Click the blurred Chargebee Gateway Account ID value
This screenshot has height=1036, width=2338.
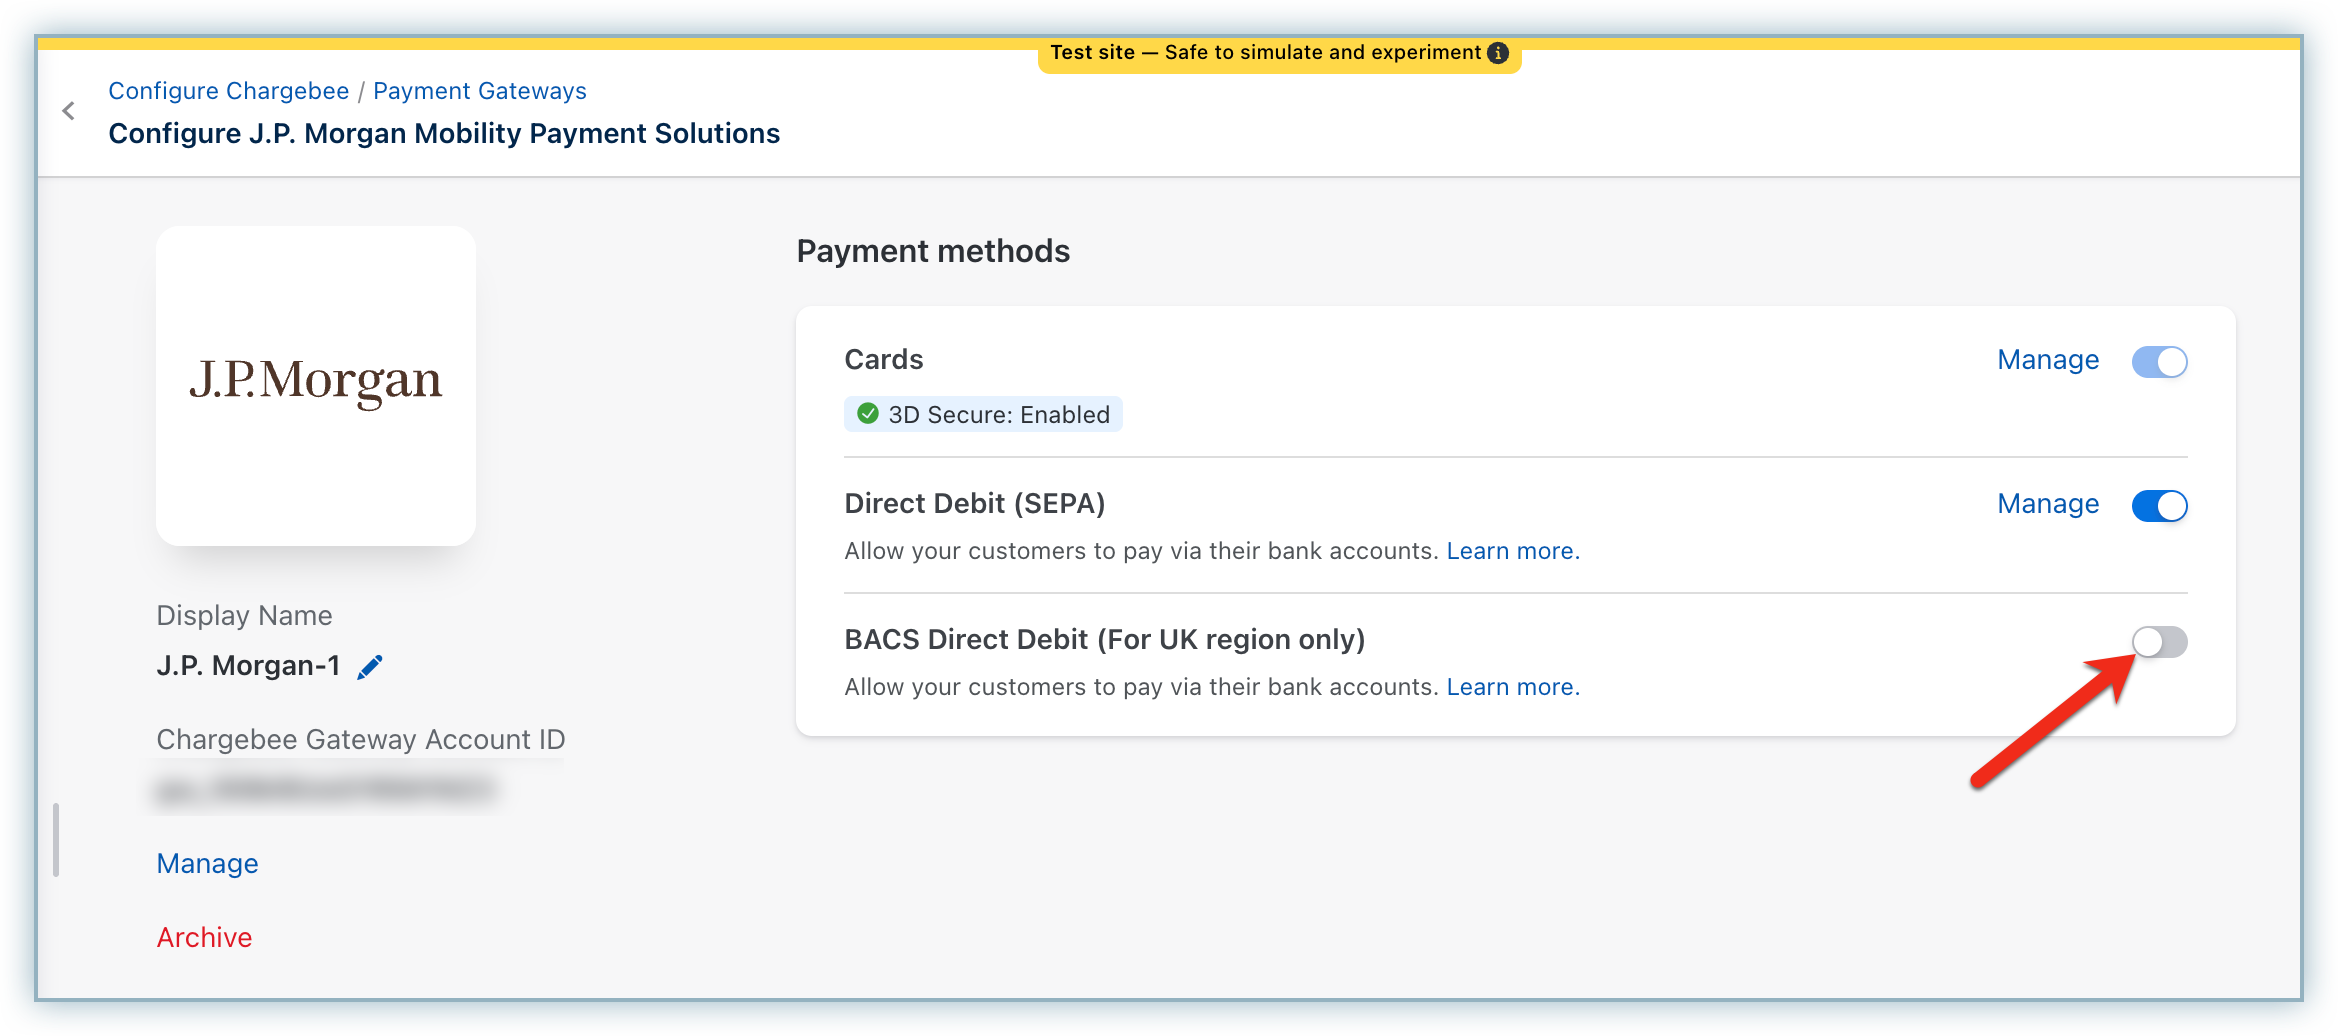pyautogui.click(x=325, y=790)
